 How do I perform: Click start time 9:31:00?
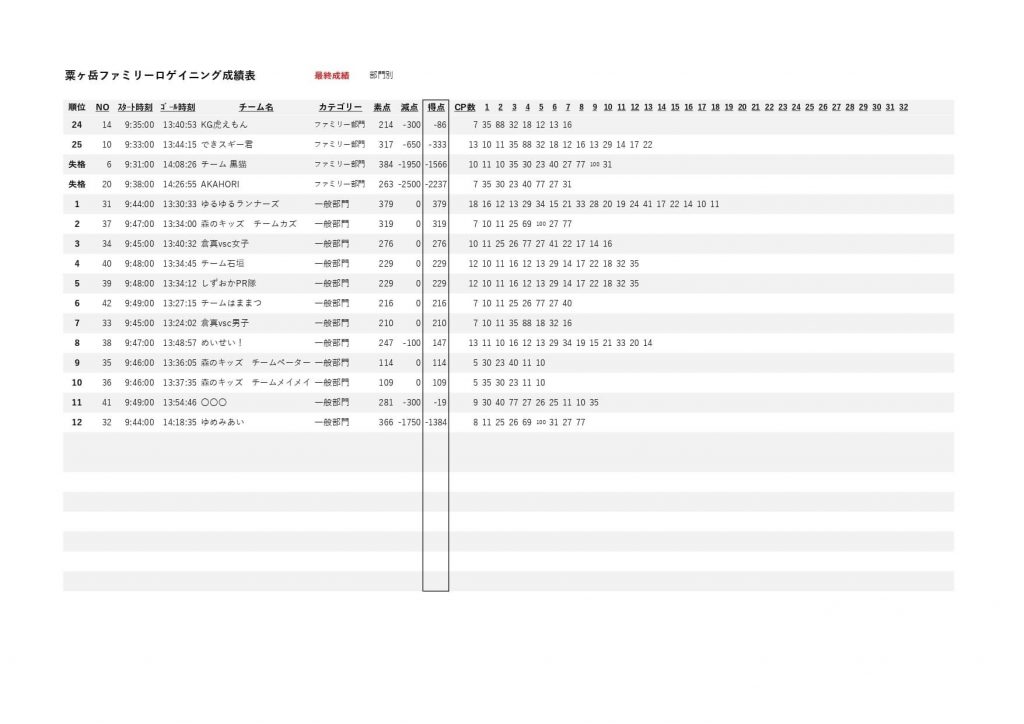pyautogui.click(x=139, y=165)
